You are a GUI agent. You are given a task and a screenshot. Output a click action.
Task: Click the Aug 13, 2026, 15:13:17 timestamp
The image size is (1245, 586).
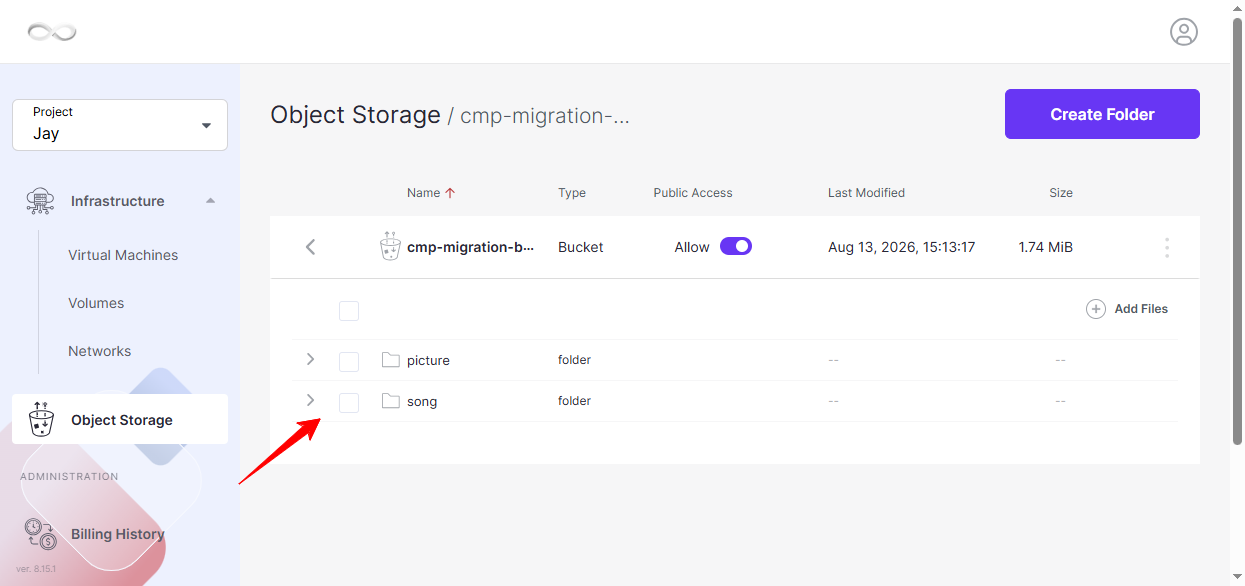click(x=901, y=247)
